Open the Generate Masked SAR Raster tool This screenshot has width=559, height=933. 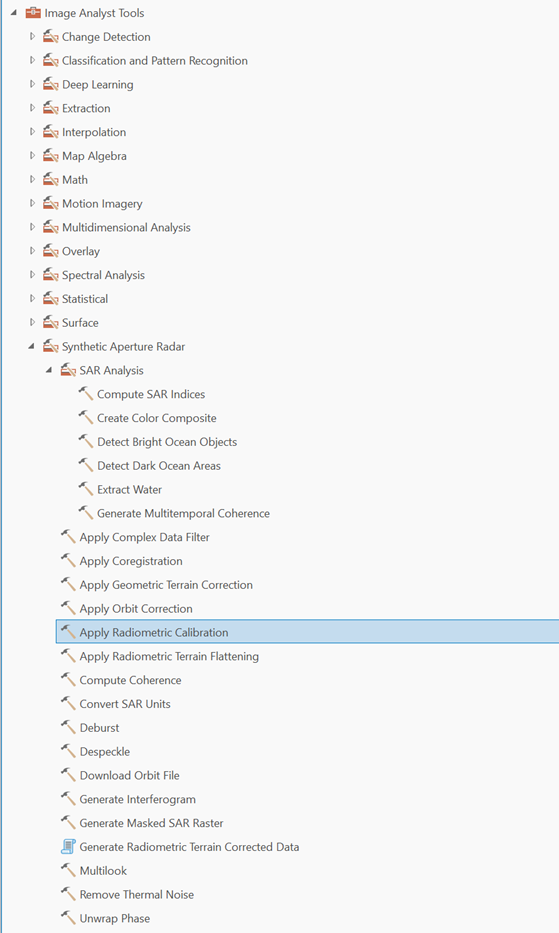[x=152, y=823]
